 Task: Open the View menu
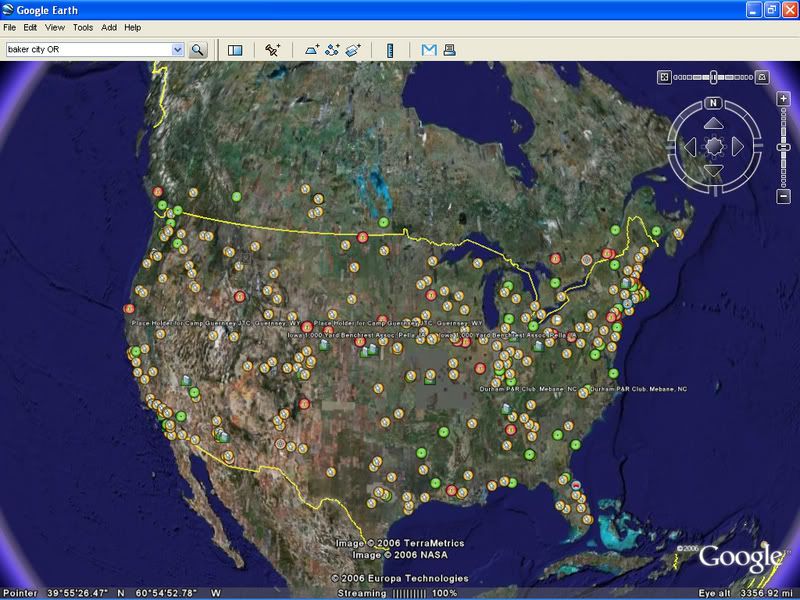pos(55,28)
